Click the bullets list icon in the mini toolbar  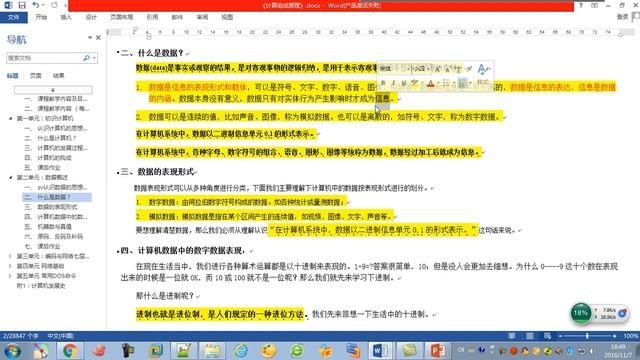[x=446, y=83]
